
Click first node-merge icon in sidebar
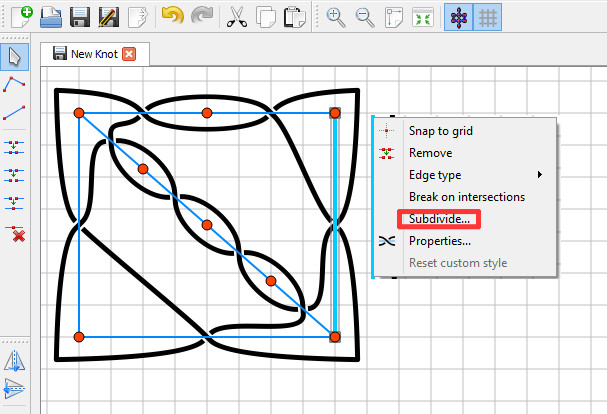click(14, 147)
